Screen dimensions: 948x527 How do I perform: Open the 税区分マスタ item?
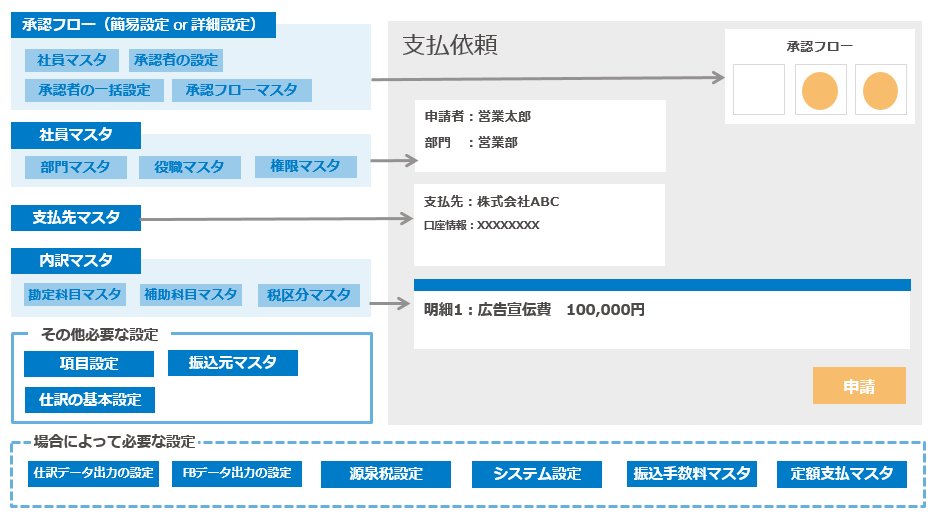click(308, 295)
